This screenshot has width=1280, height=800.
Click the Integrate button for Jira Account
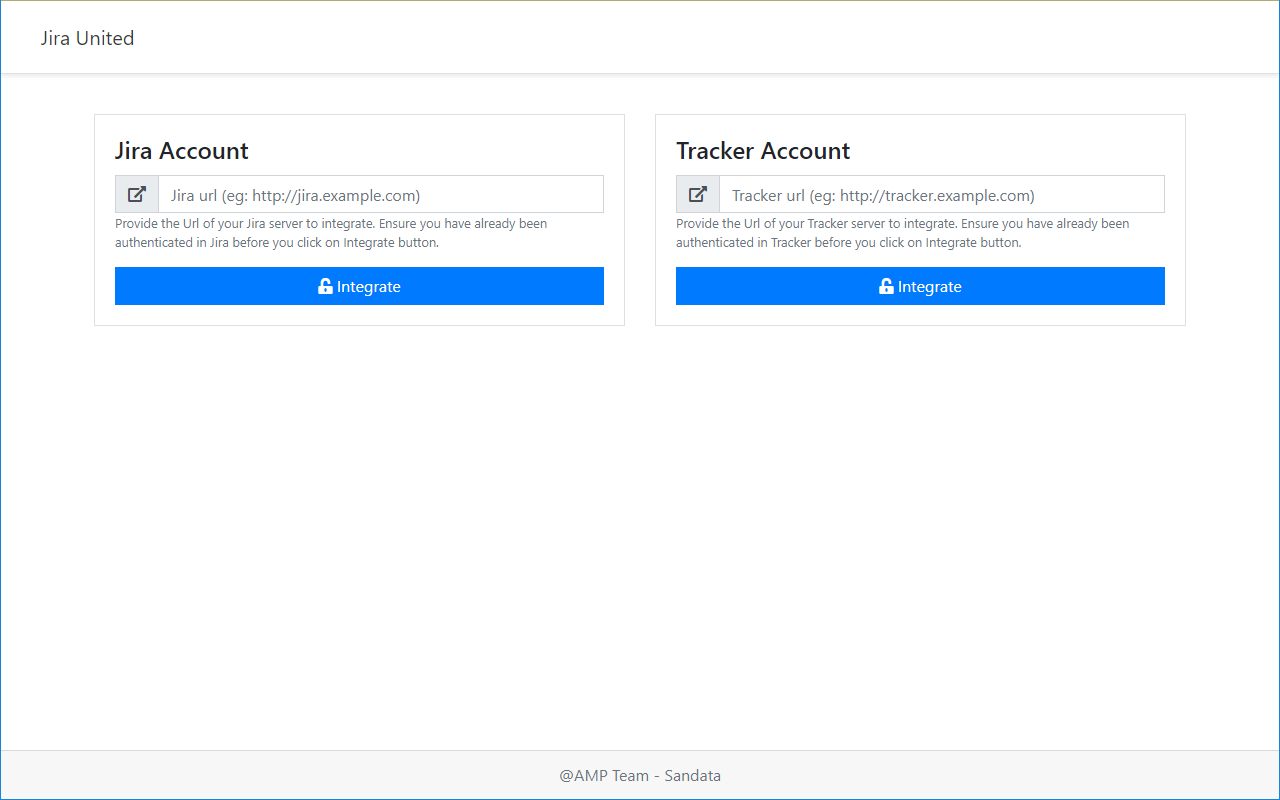coord(359,286)
